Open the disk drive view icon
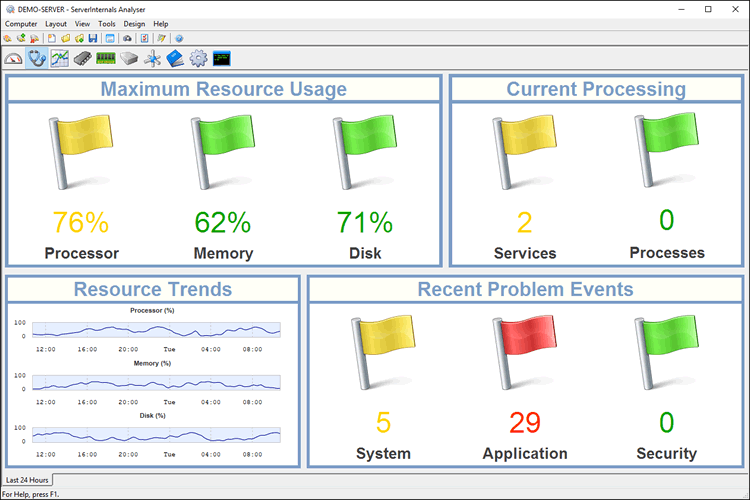The image size is (750, 500). pos(129,58)
